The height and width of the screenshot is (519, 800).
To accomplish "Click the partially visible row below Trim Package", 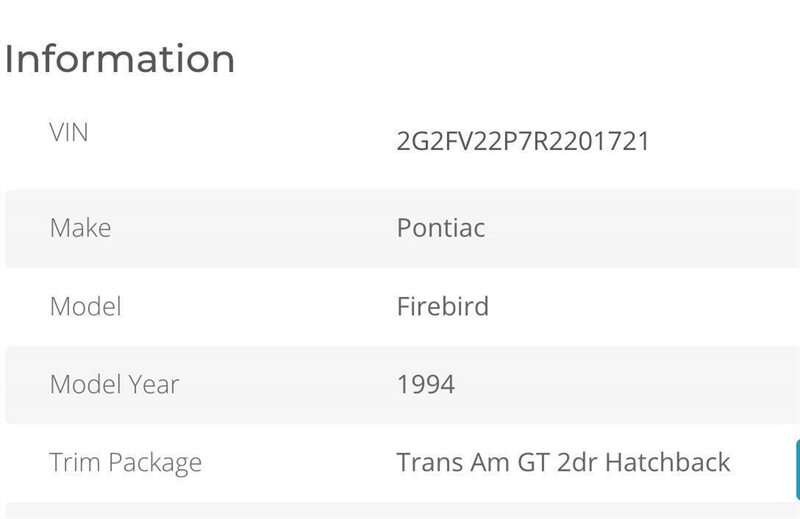I will point(400,511).
